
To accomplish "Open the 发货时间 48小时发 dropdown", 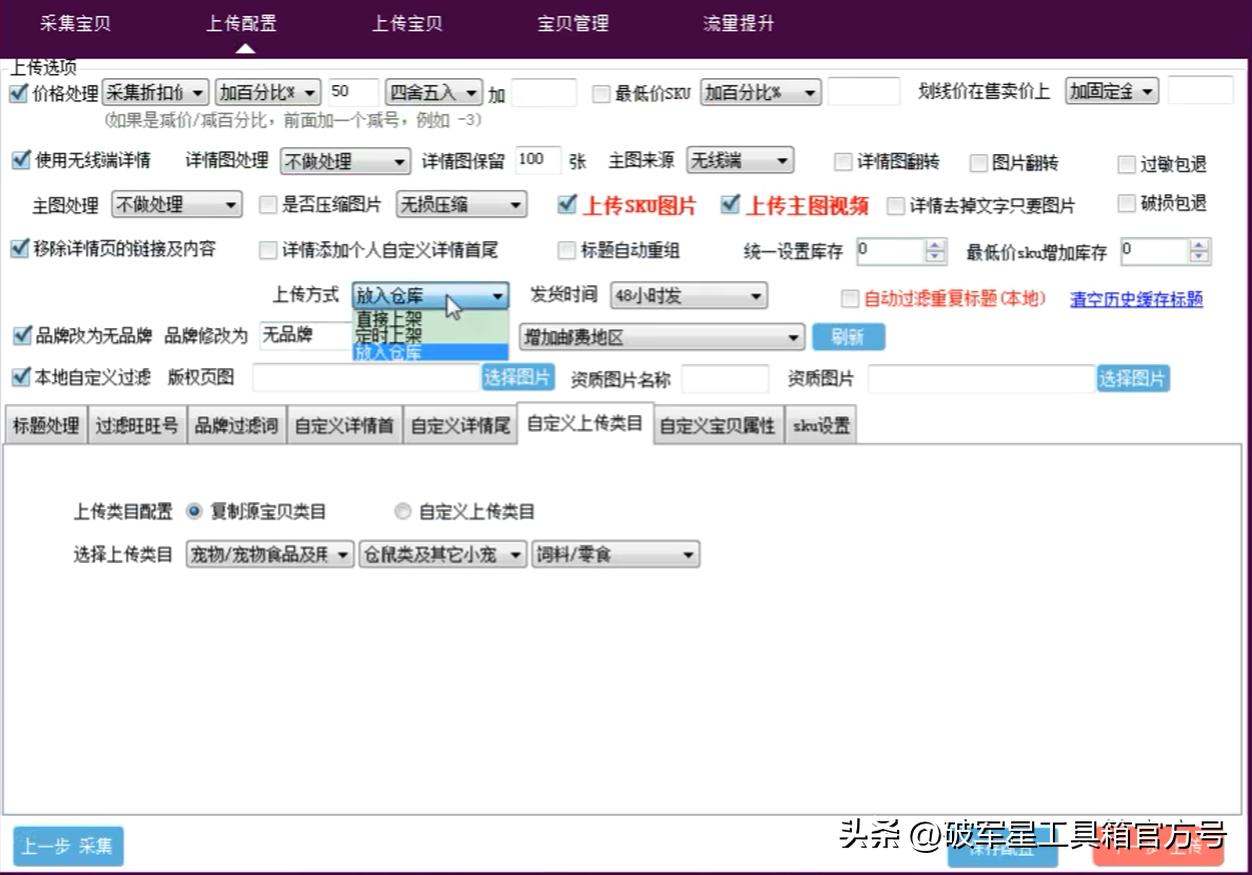I will pyautogui.click(x=688, y=296).
